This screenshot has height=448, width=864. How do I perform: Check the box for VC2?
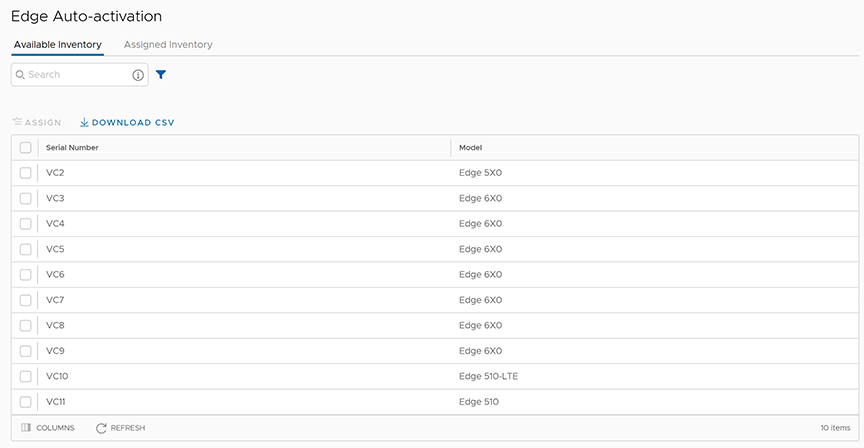tap(26, 173)
